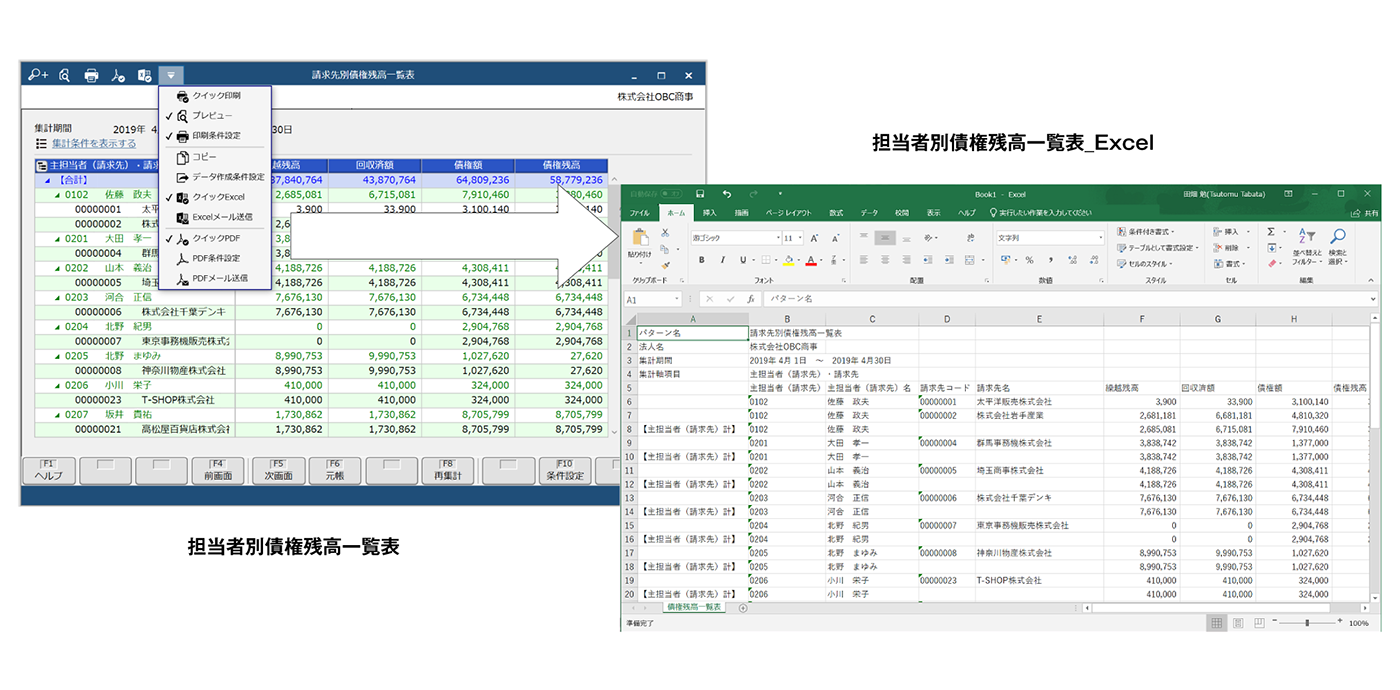Open print preview from the OBC toolbar
Screen dimensions: 1400x690
tap(65, 75)
